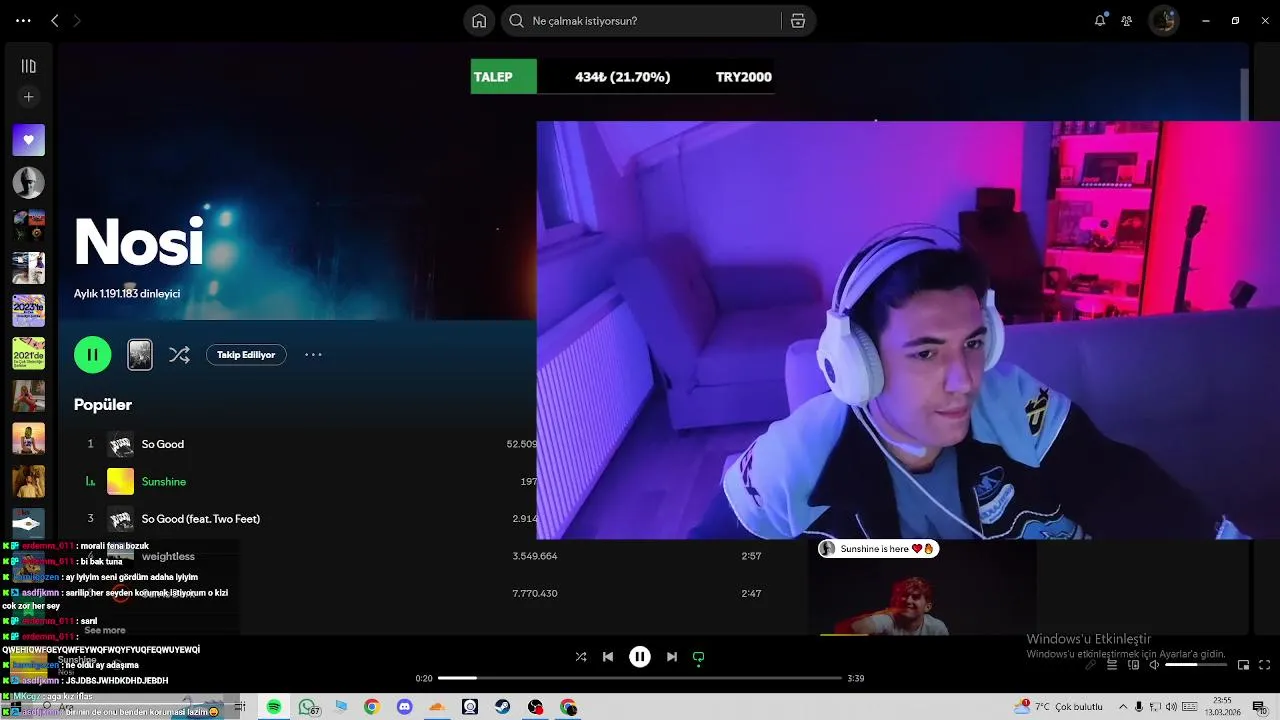1280x720 pixels.
Task: Open the Queue icon in player bar
Action: pos(1112,665)
